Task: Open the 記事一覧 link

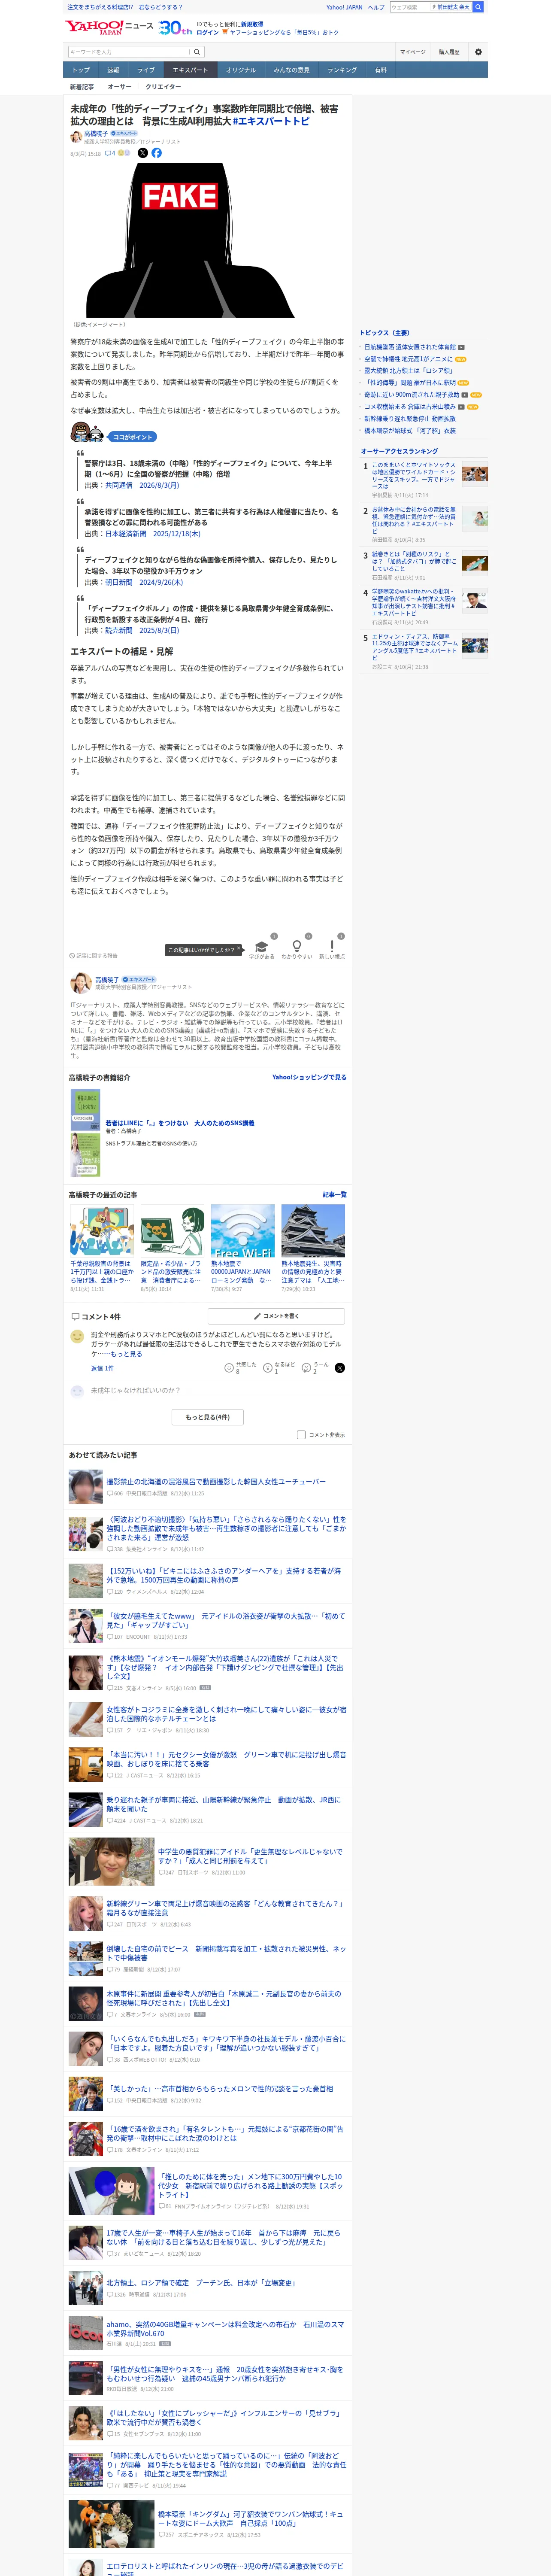Action: click(335, 1194)
